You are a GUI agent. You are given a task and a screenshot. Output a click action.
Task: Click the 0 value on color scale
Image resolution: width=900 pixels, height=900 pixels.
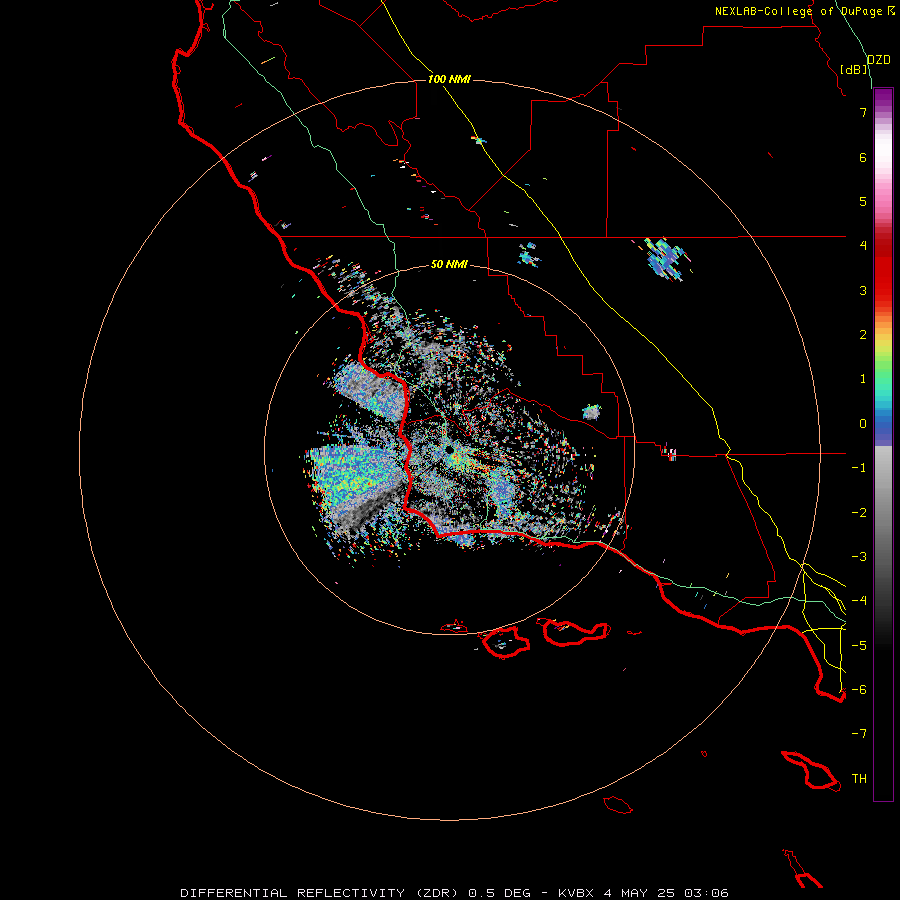coord(863,424)
